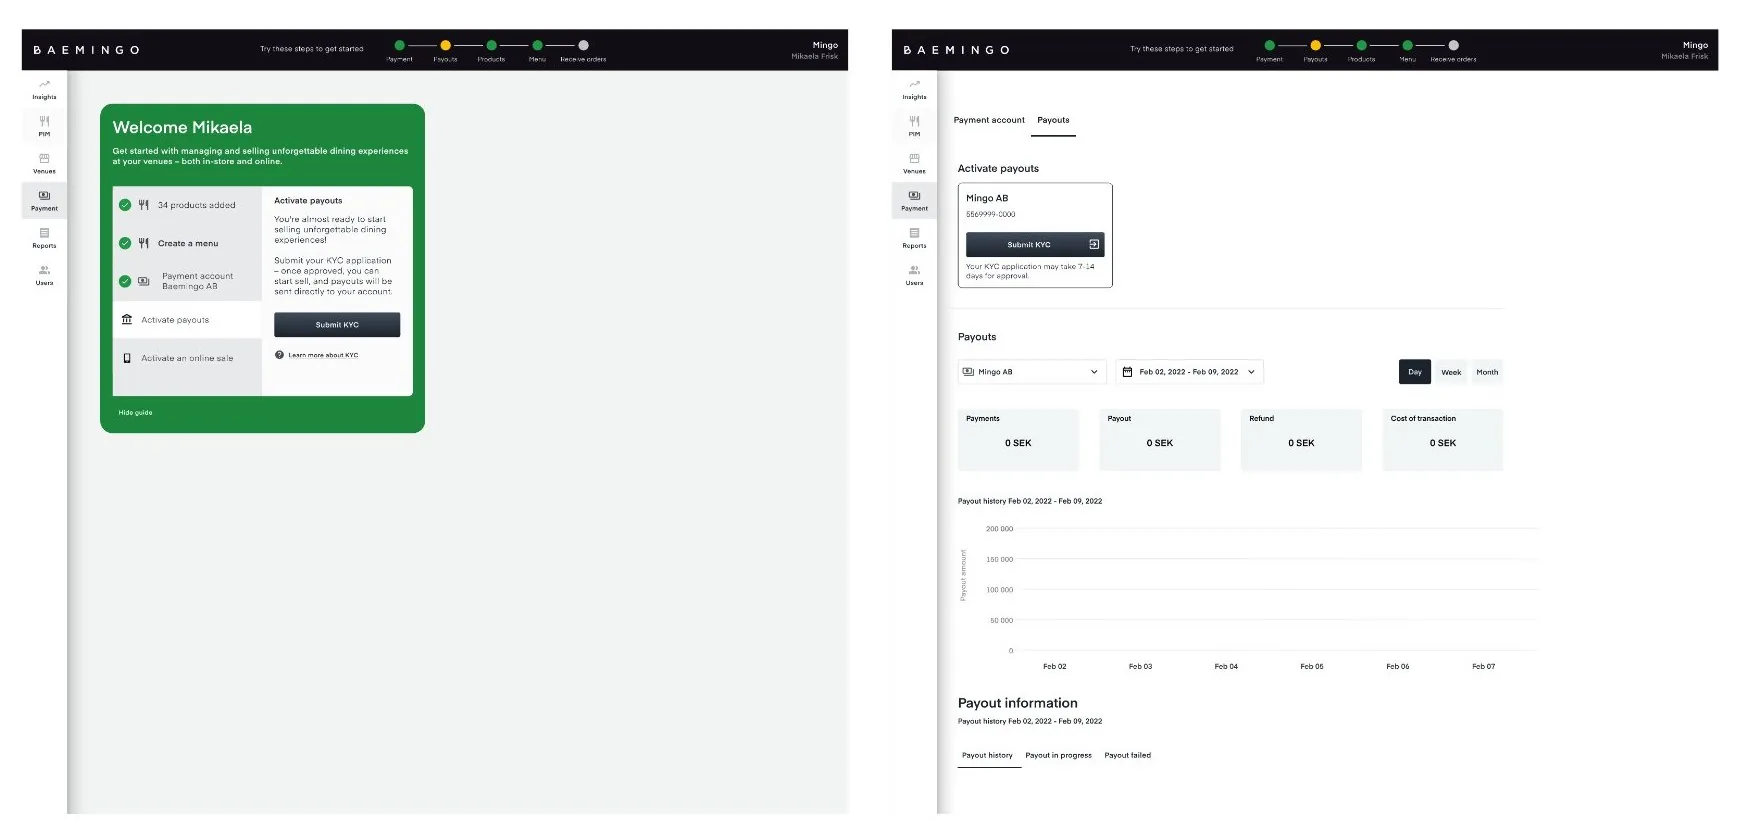Click the Payouts step dot in the Welcome screen header

pyautogui.click(x=445, y=45)
